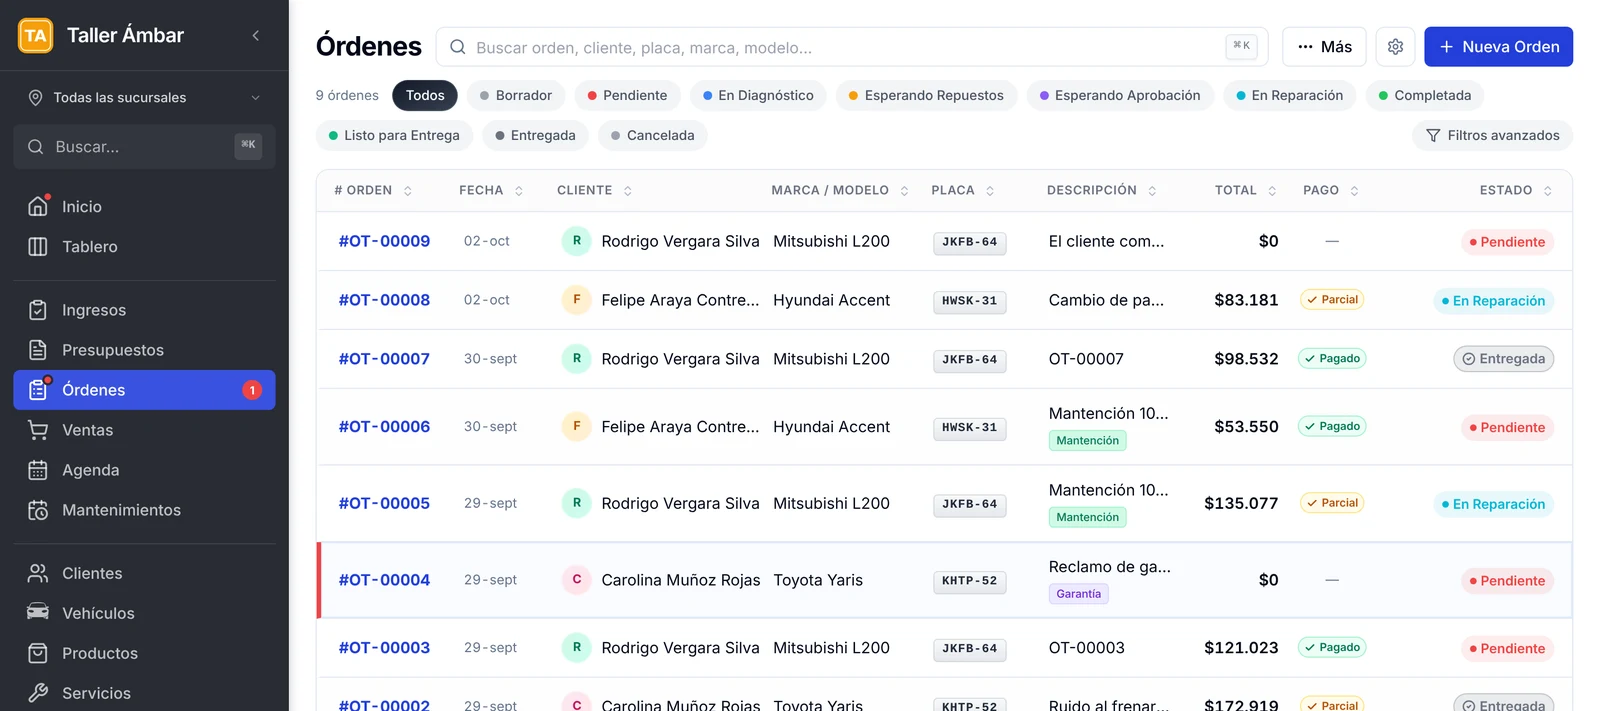Click the Presupuestos document icon
This screenshot has height=711, width=1600.
click(x=38, y=350)
